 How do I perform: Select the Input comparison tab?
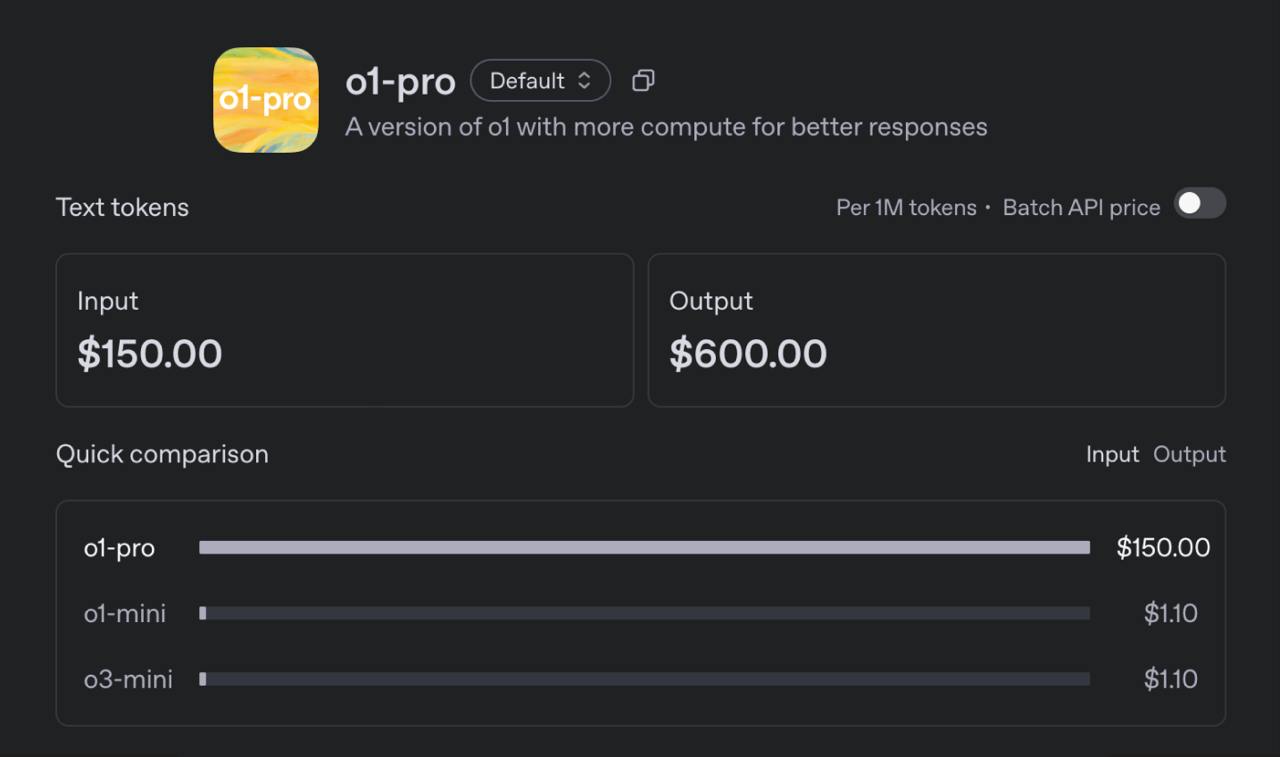pos(1112,454)
